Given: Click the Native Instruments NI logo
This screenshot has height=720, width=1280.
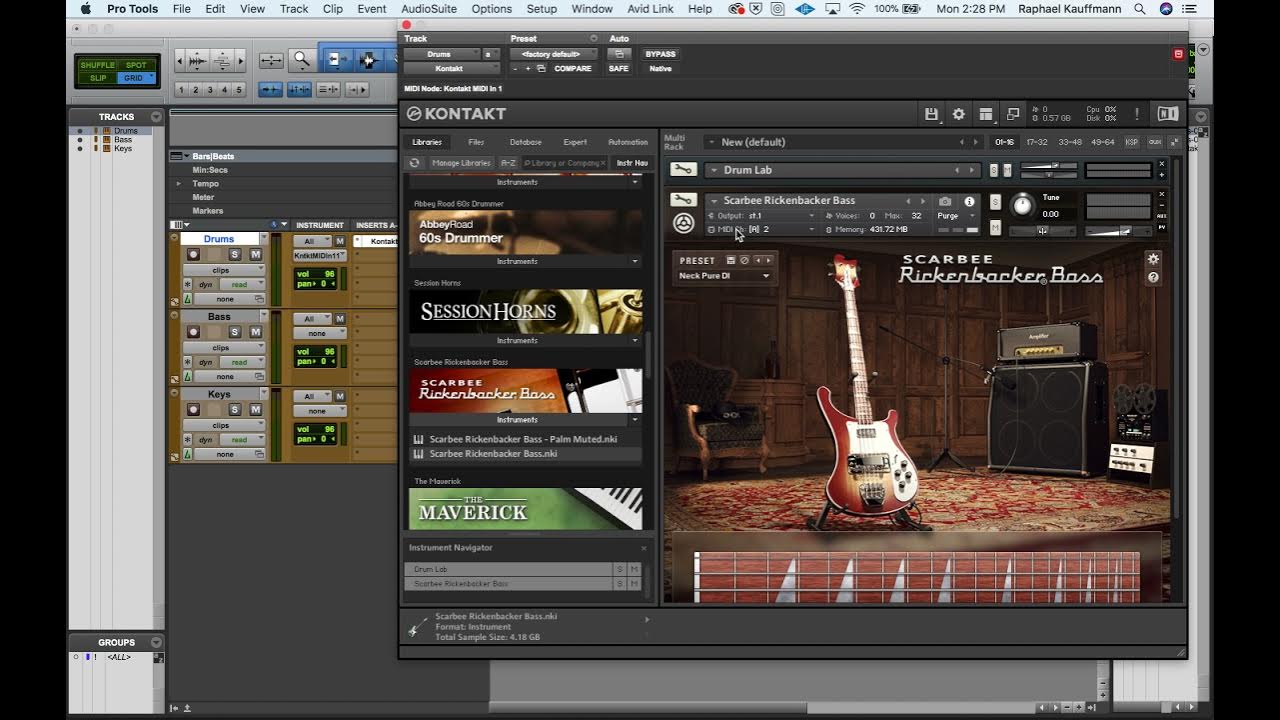Looking at the screenshot, I should click(1167, 114).
